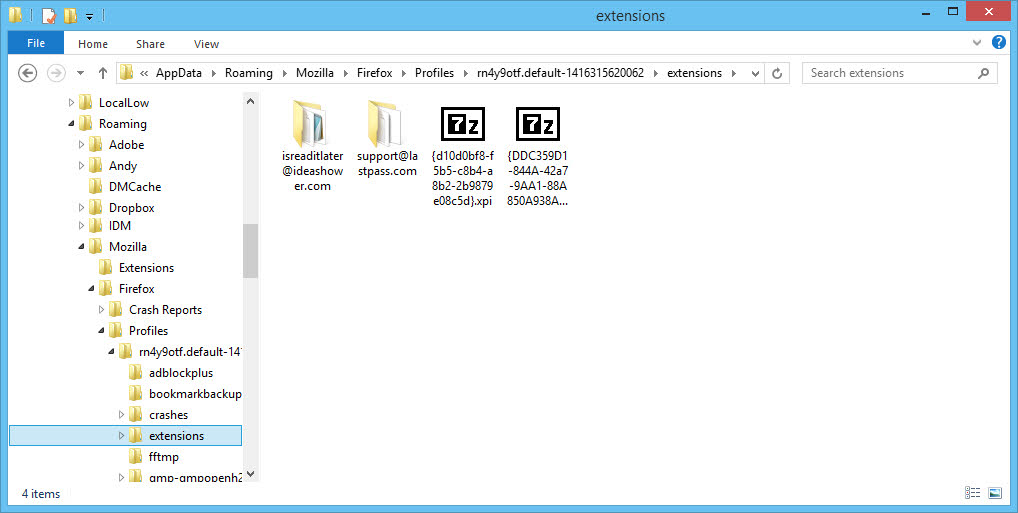Show hidden path breadcrumb chevrons
This screenshot has height=513, width=1018.
pos(143,73)
